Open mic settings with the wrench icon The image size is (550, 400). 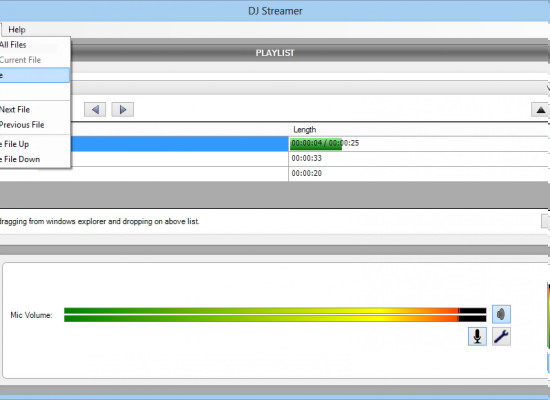(x=501, y=336)
